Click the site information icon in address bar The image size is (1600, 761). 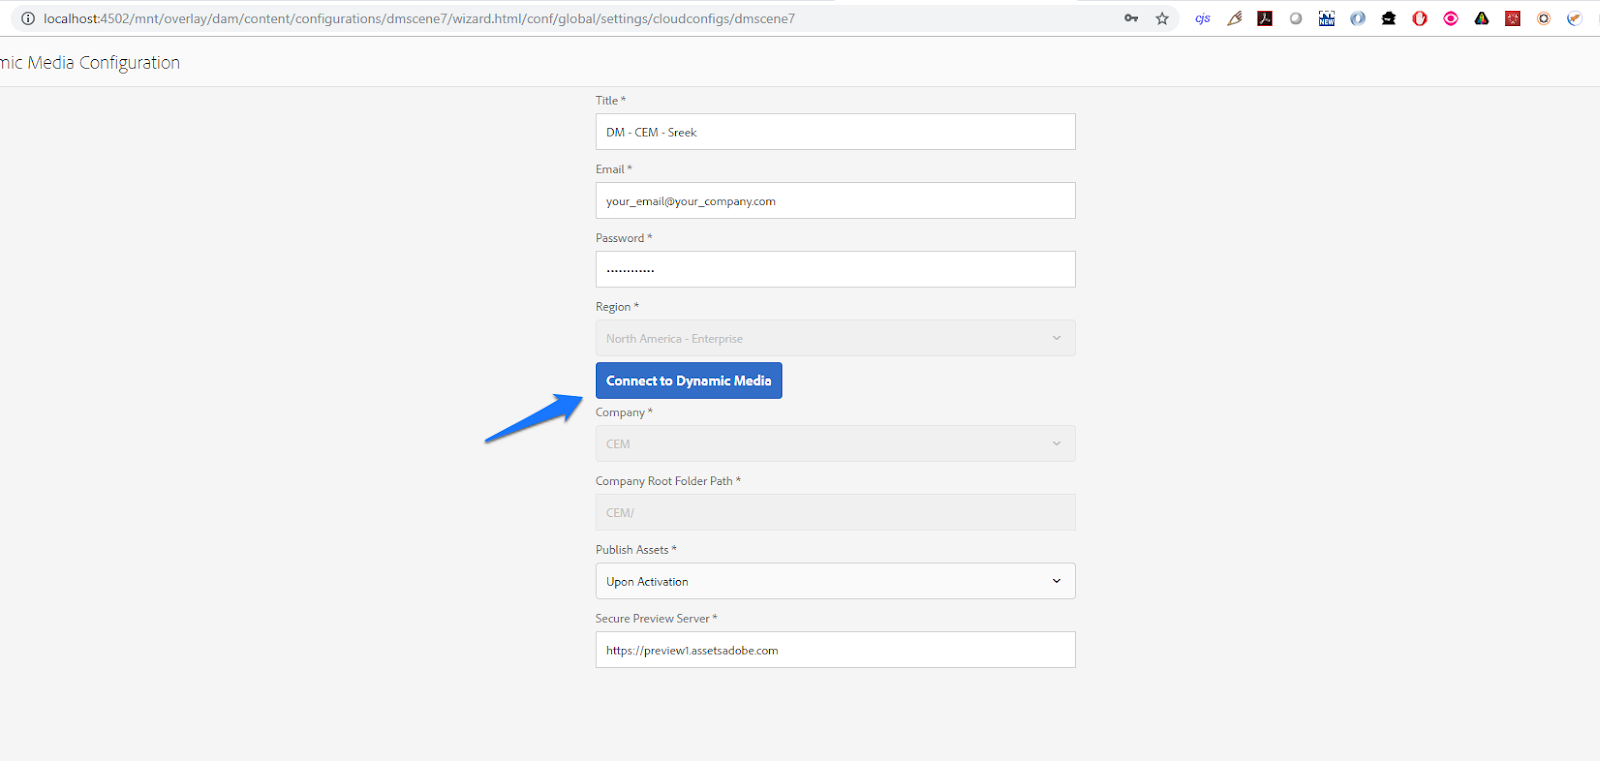coord(28,19)
